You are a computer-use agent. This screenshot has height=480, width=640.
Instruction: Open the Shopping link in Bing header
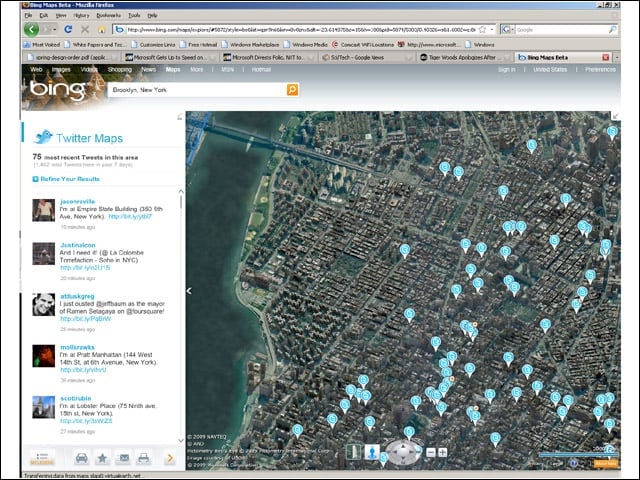pos(120,69)
